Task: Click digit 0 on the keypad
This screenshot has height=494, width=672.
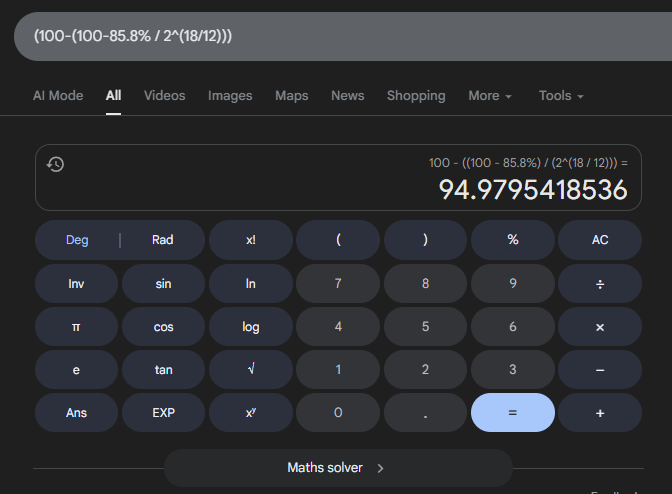Action: point(338,413)
